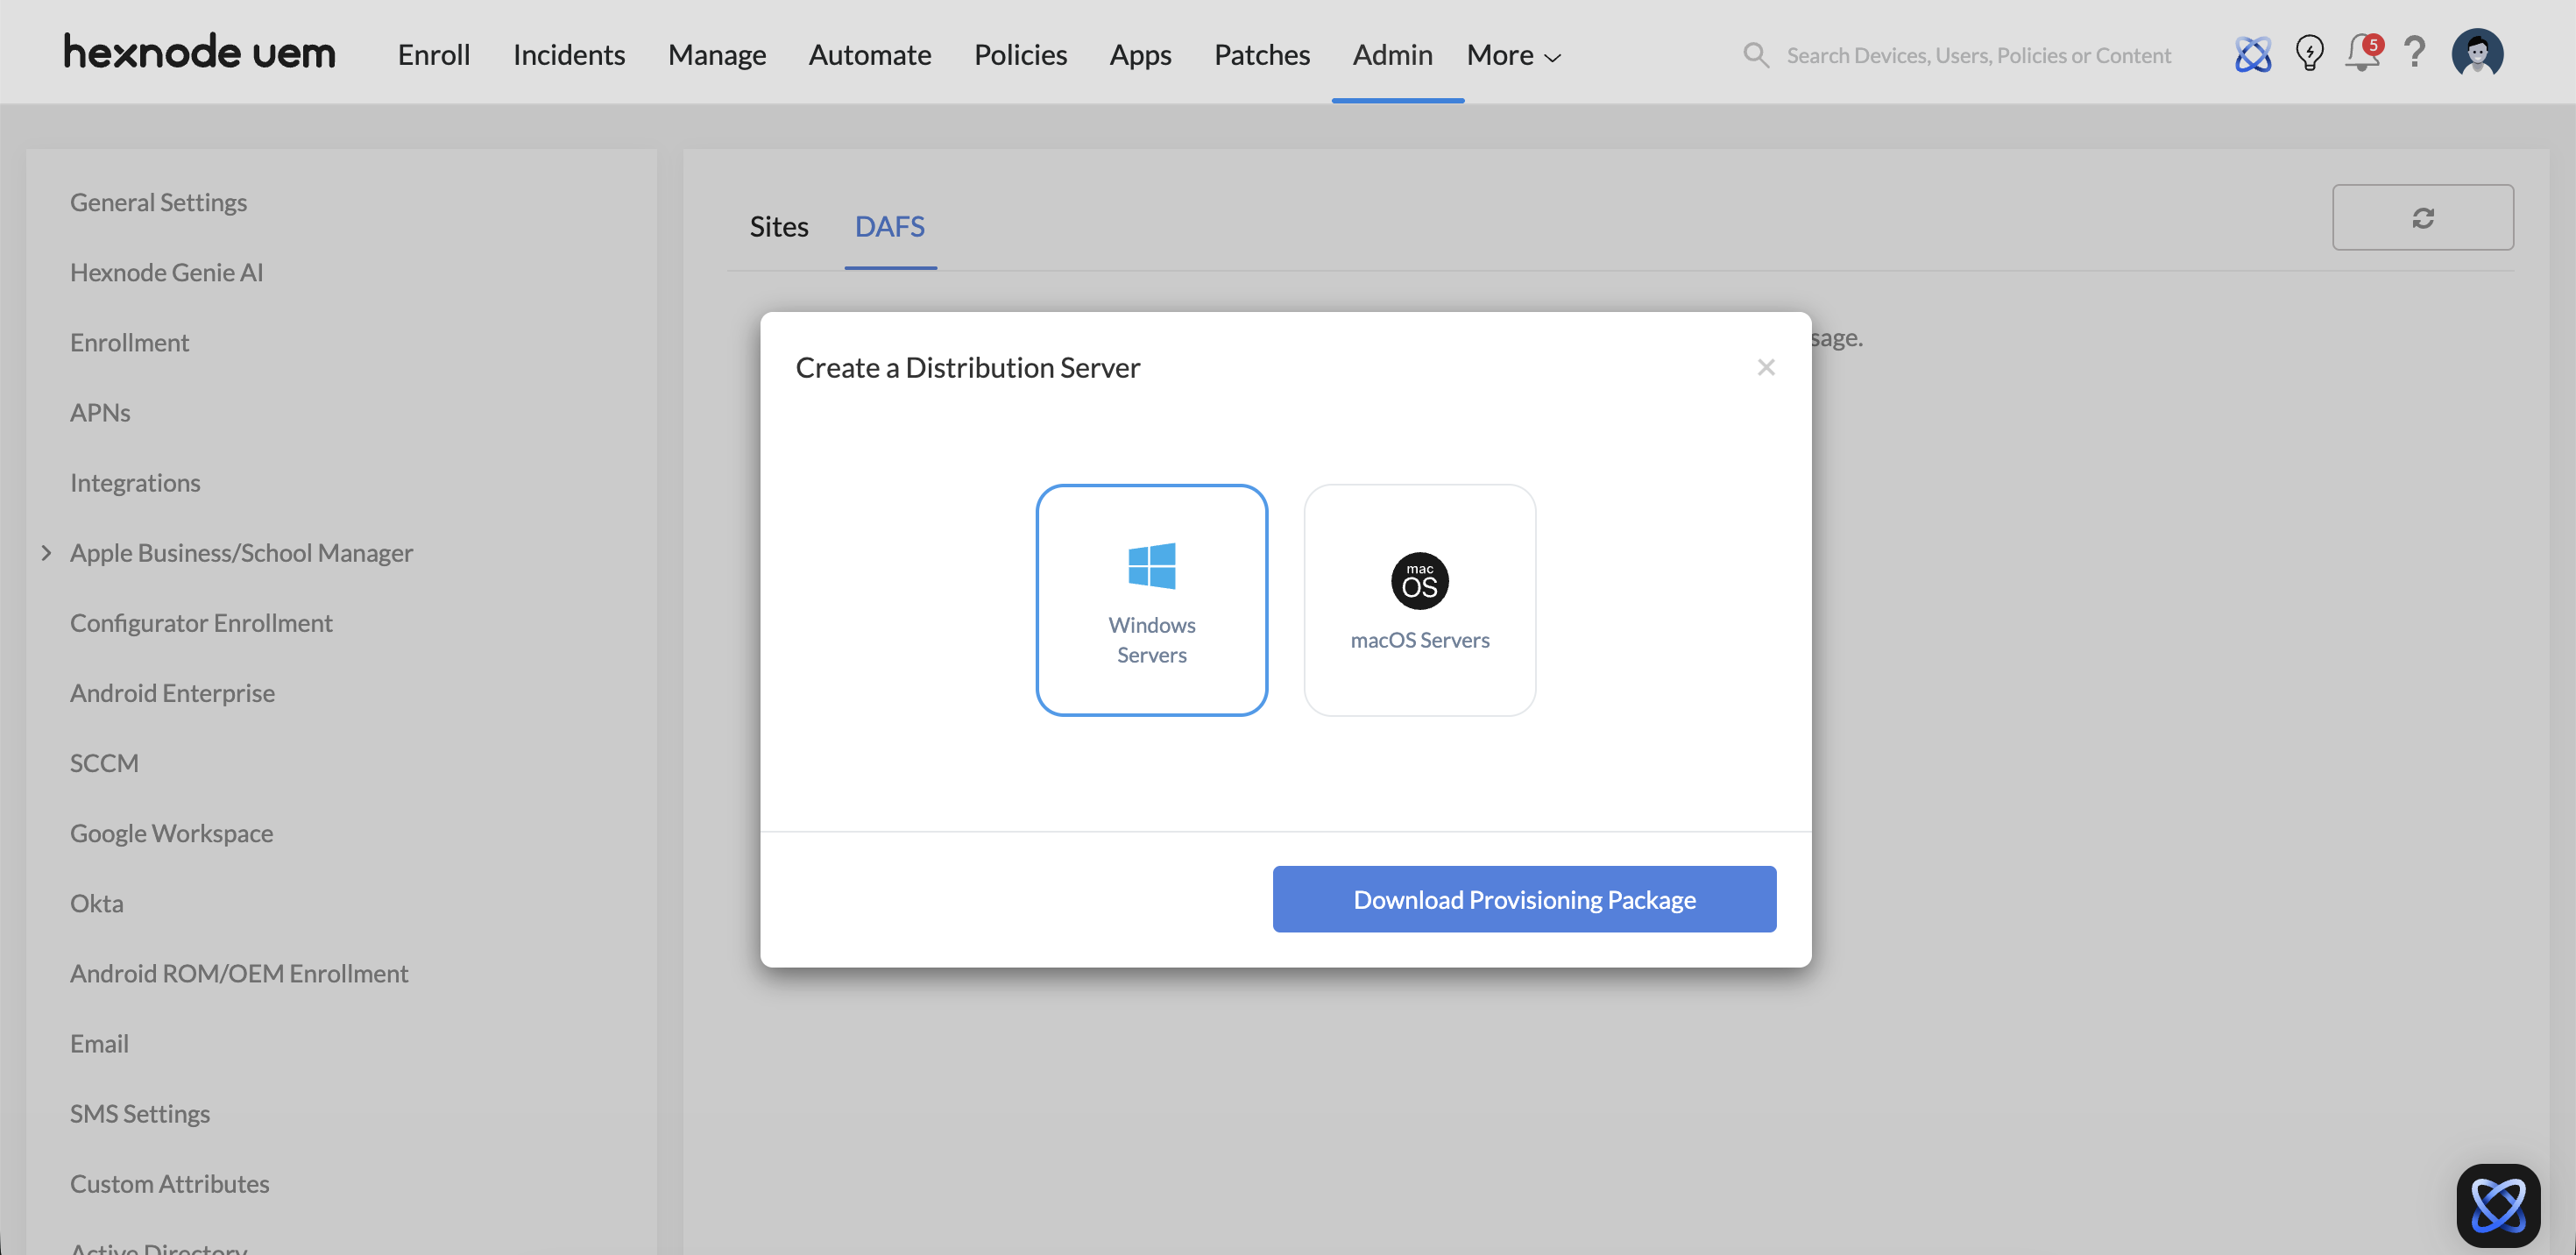2576x1255 pixels.
Task: Expand the More navigation dropdown
Action: pyautogui.click(x=1513, y=55)
